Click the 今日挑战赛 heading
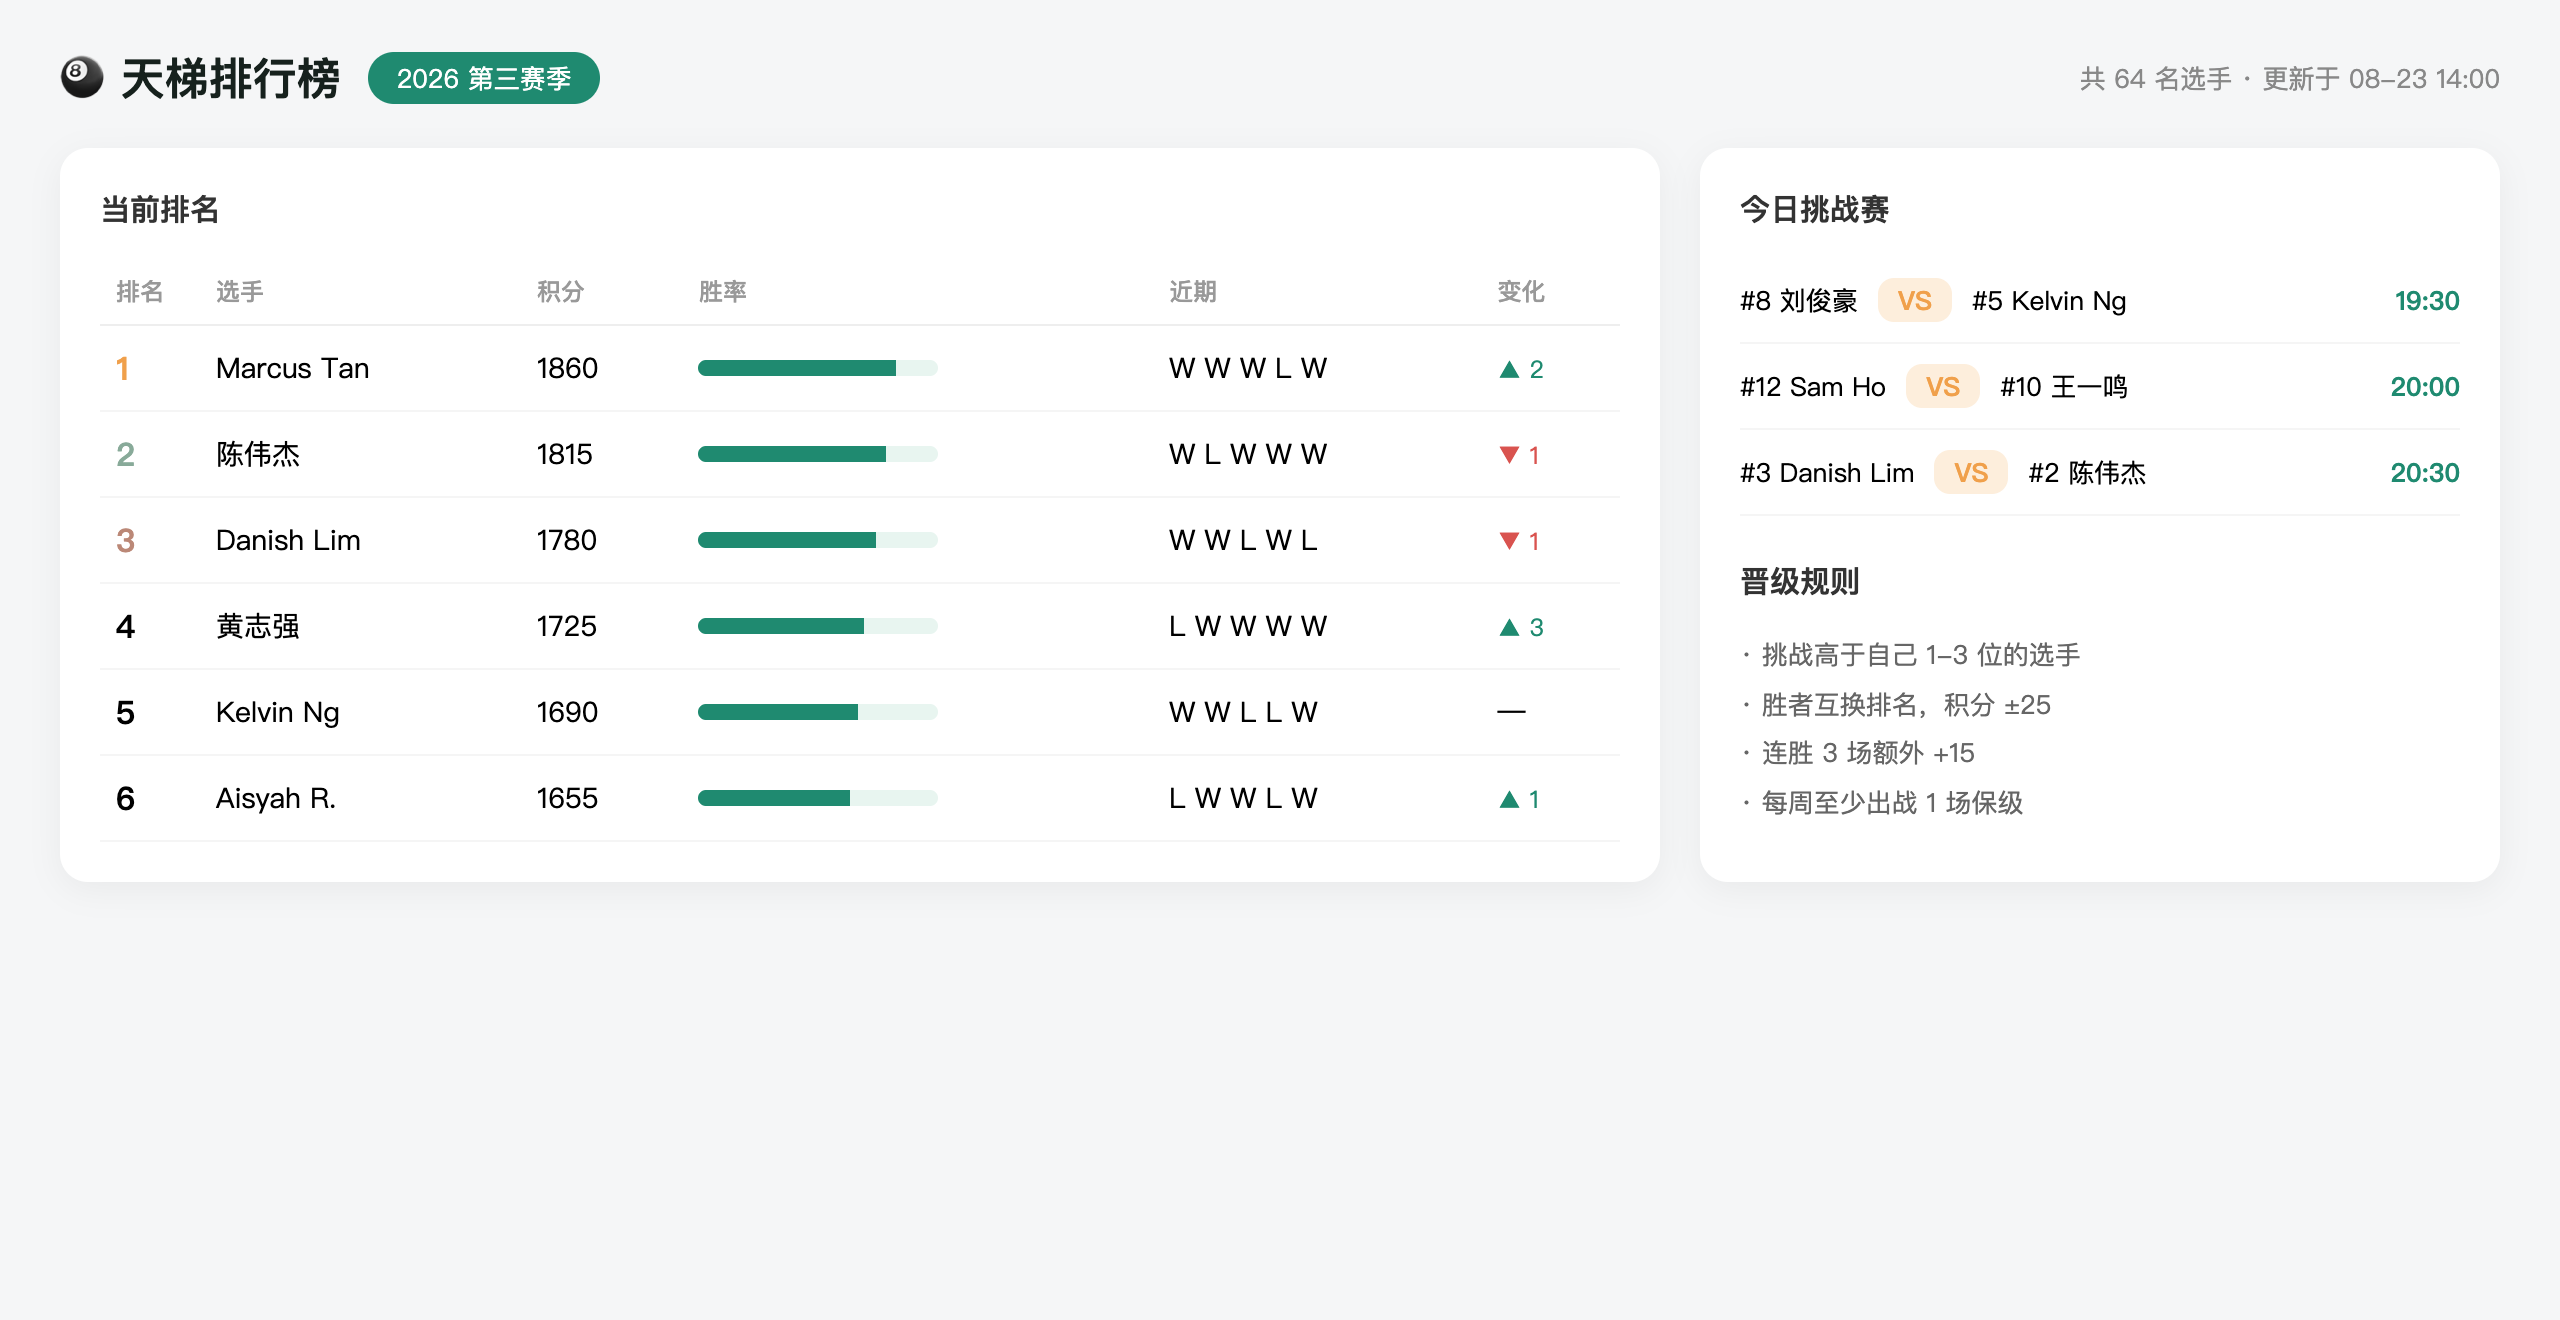Screen dimensions: 2560x1320 coord(1814,209)
